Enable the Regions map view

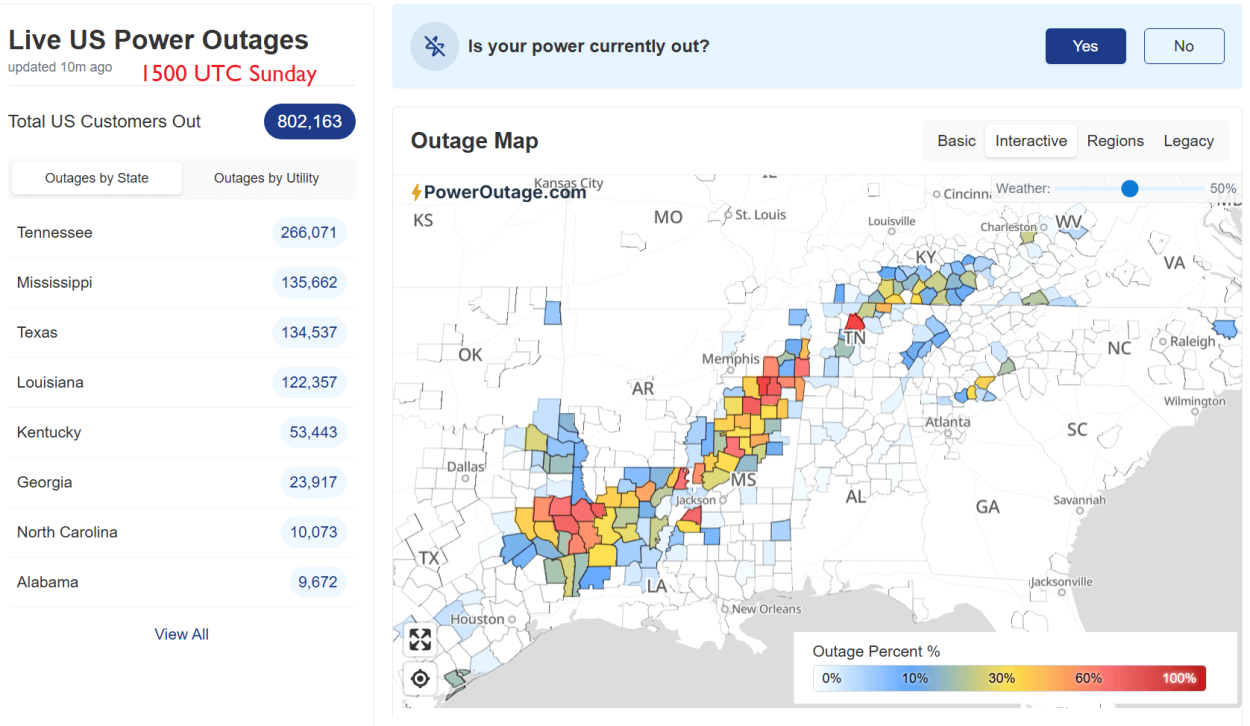coord(1115,141)
